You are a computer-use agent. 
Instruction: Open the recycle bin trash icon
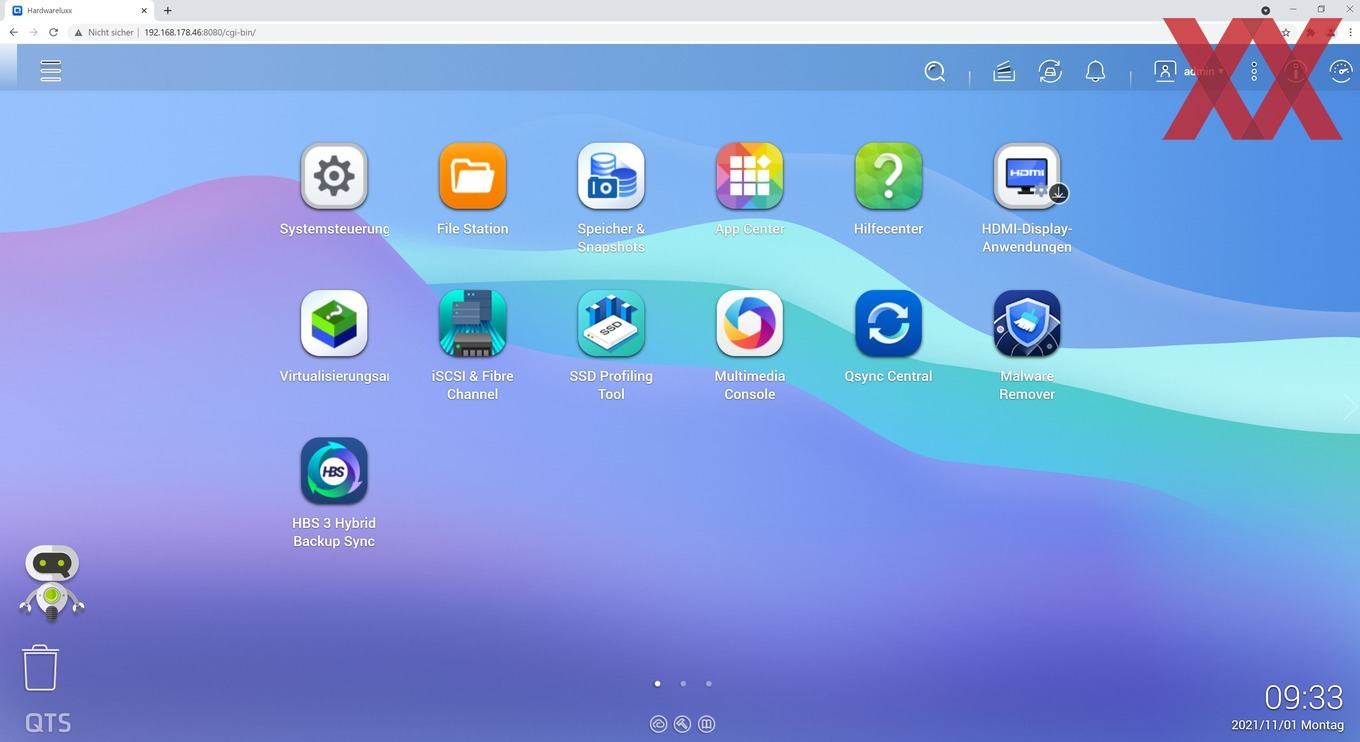point(41,667)
